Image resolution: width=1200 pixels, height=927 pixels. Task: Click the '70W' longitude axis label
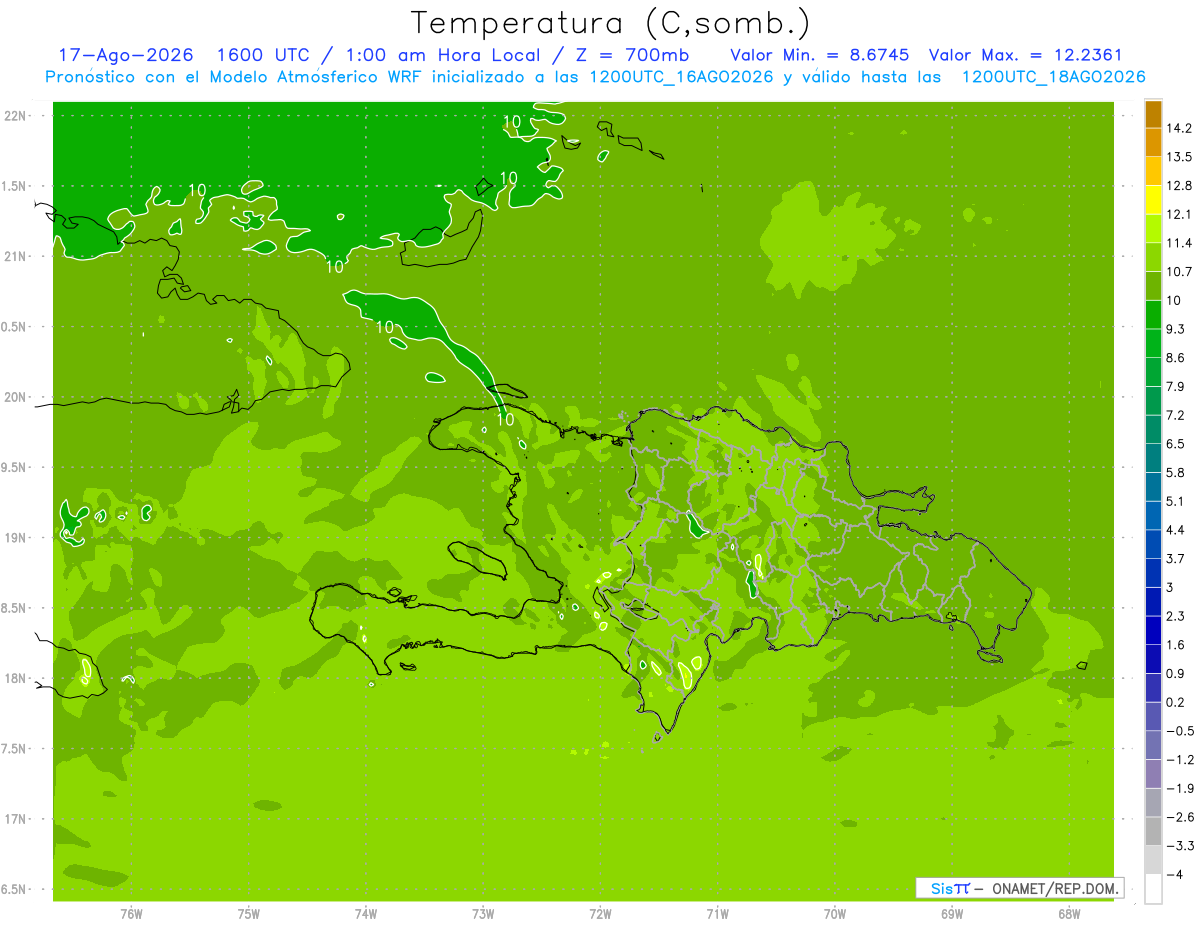point(835,914)
